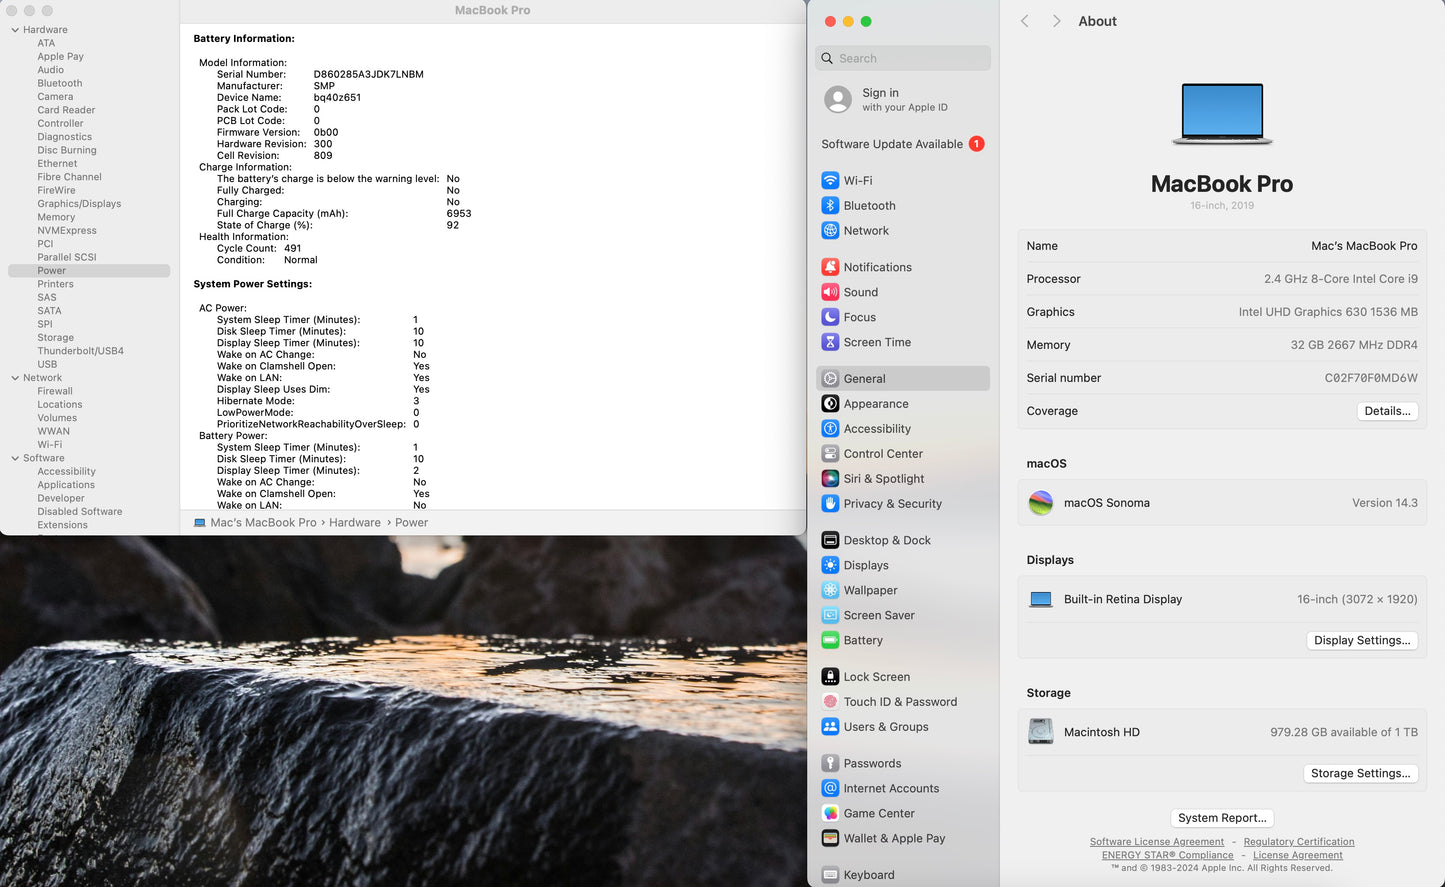The height and width of the screenshot is (887, 1445).
Task: Select Power in System Report sidebar
Action: click(89, 271)
